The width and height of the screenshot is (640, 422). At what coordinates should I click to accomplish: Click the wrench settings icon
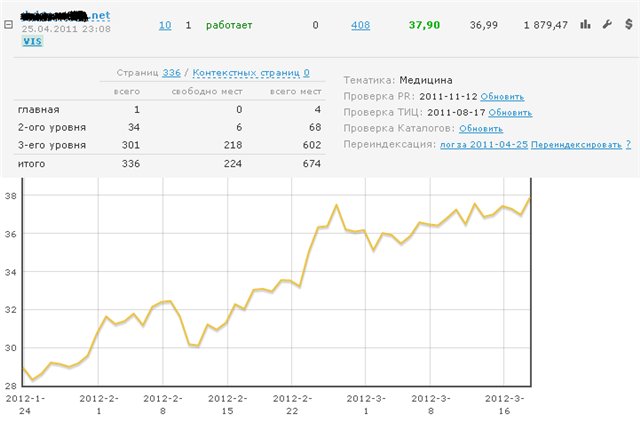[606, 23]
